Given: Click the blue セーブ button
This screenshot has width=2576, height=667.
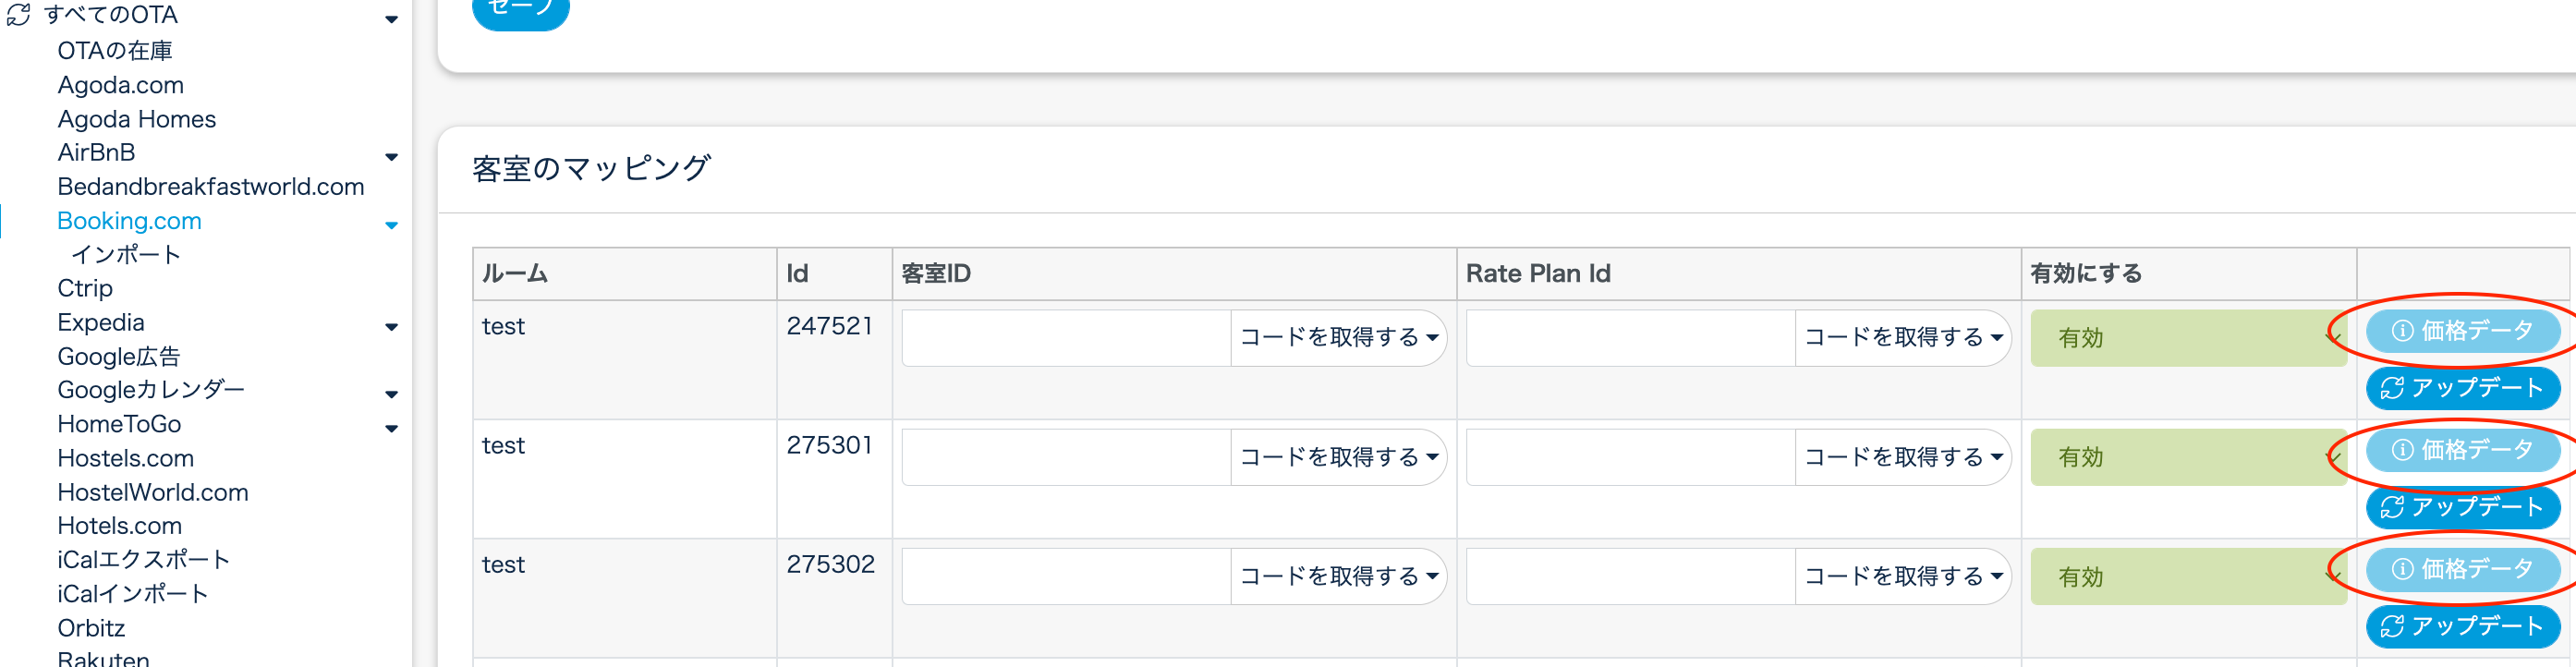Looking at the screenshot, I should [x=520, y=10].
